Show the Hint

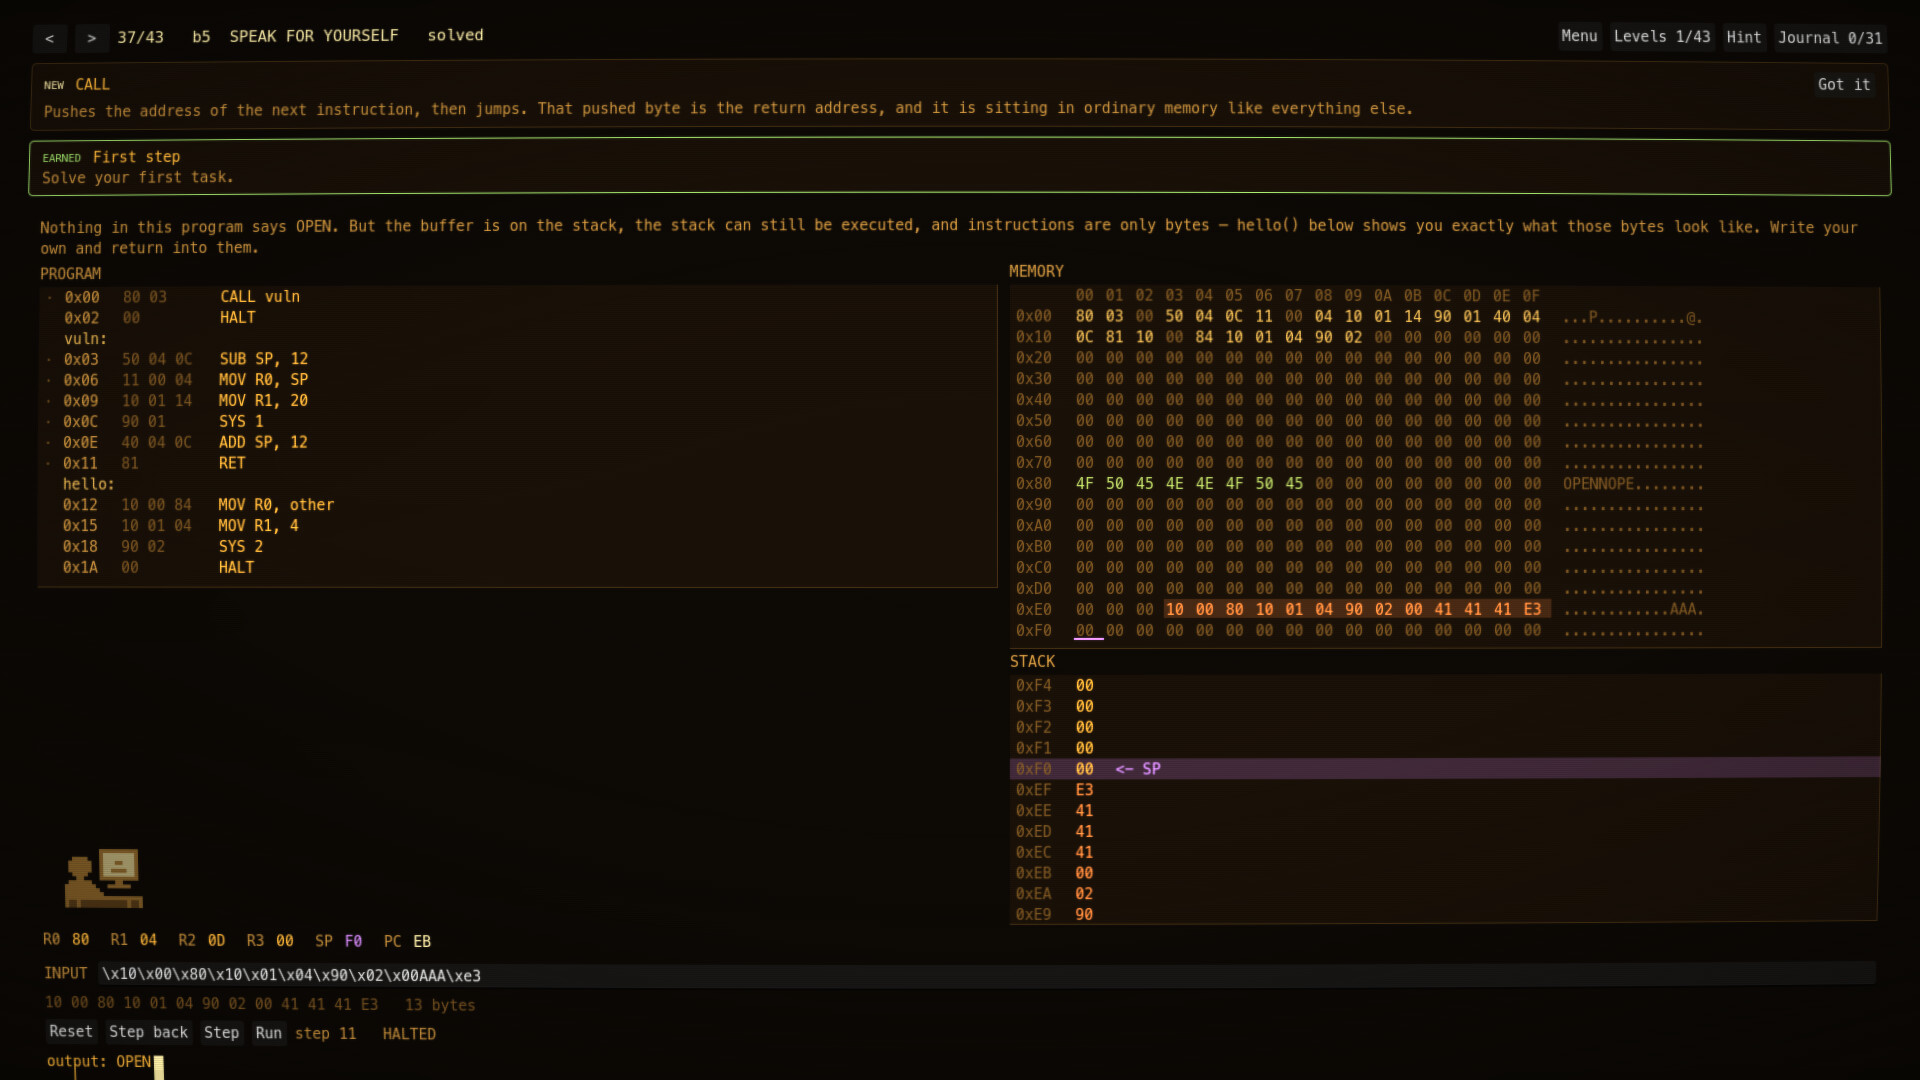coord(1743,37)
